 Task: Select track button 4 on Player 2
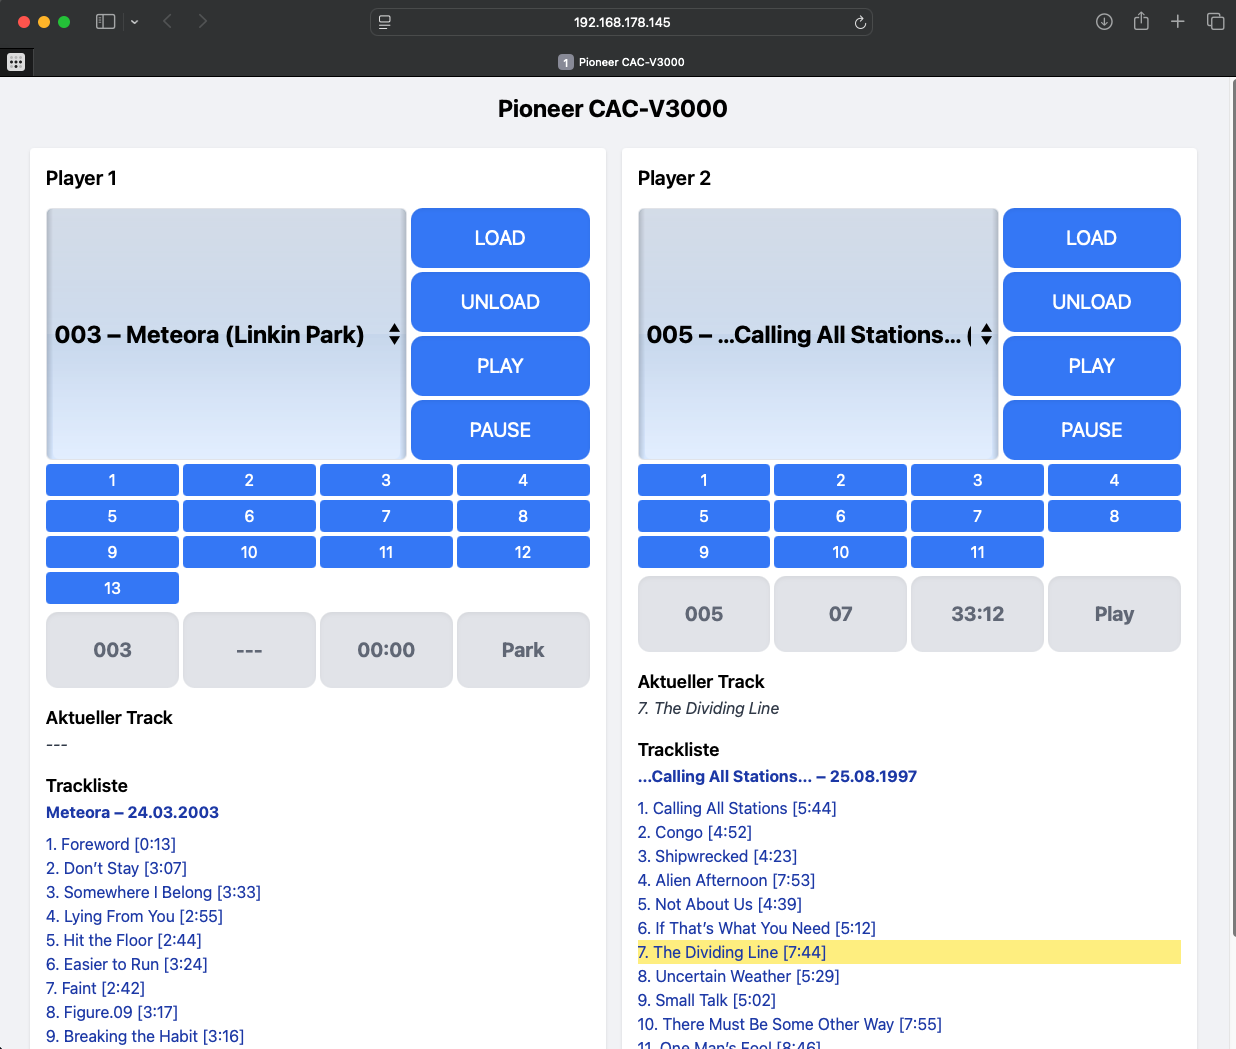(x=1114, y=480)
